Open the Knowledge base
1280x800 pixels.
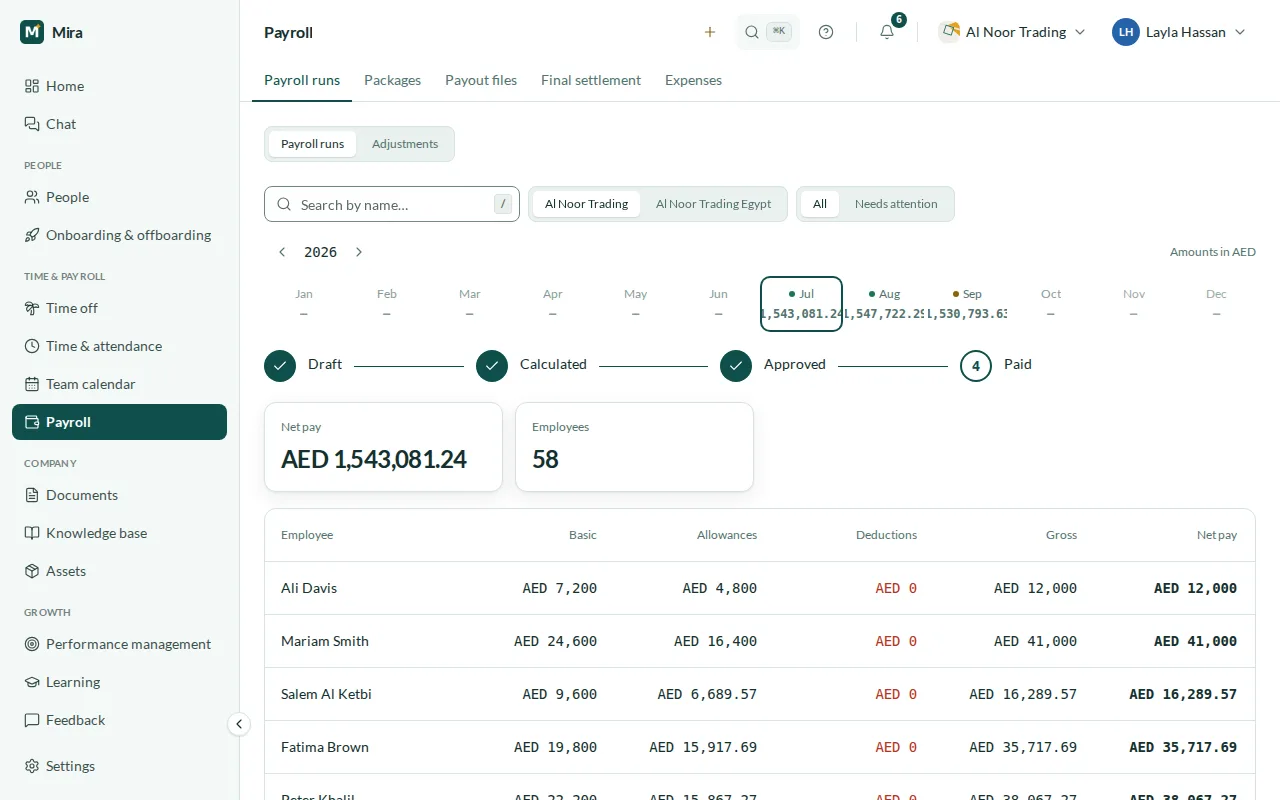[x=119, y=533]
